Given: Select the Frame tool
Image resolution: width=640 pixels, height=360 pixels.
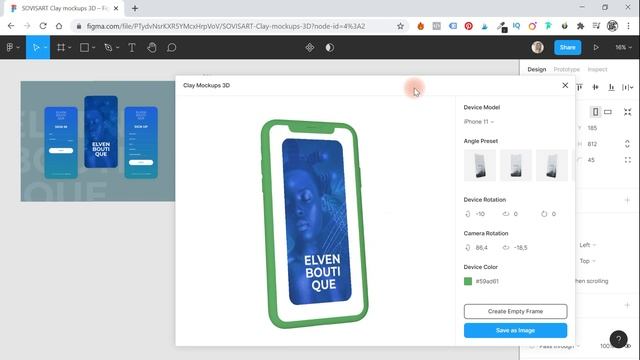Looking at the screenshot, I should (61, 48).
